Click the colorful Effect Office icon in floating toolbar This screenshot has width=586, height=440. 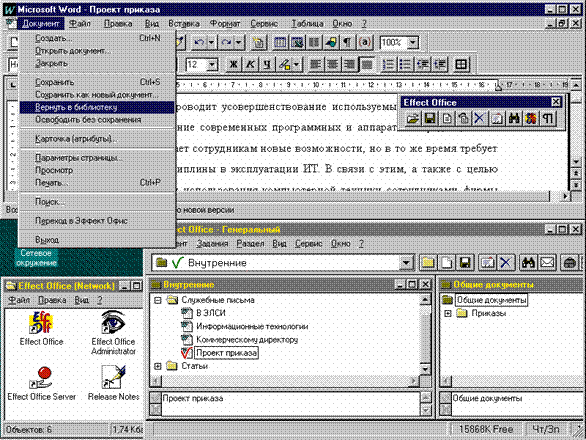pos(531,119)
